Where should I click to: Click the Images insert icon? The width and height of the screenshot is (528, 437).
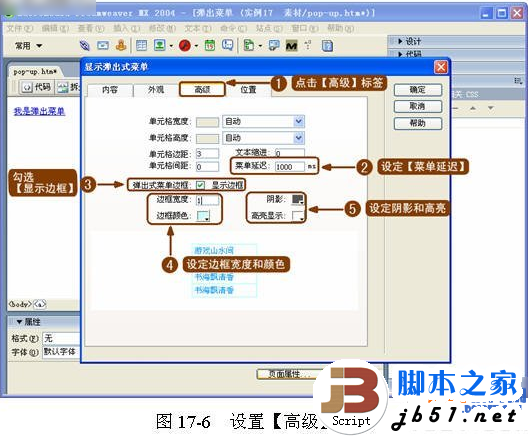[x=159, y=45]
